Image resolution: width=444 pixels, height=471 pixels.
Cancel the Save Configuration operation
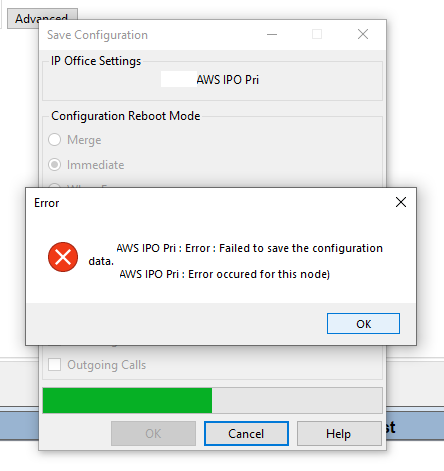point(246,433)
